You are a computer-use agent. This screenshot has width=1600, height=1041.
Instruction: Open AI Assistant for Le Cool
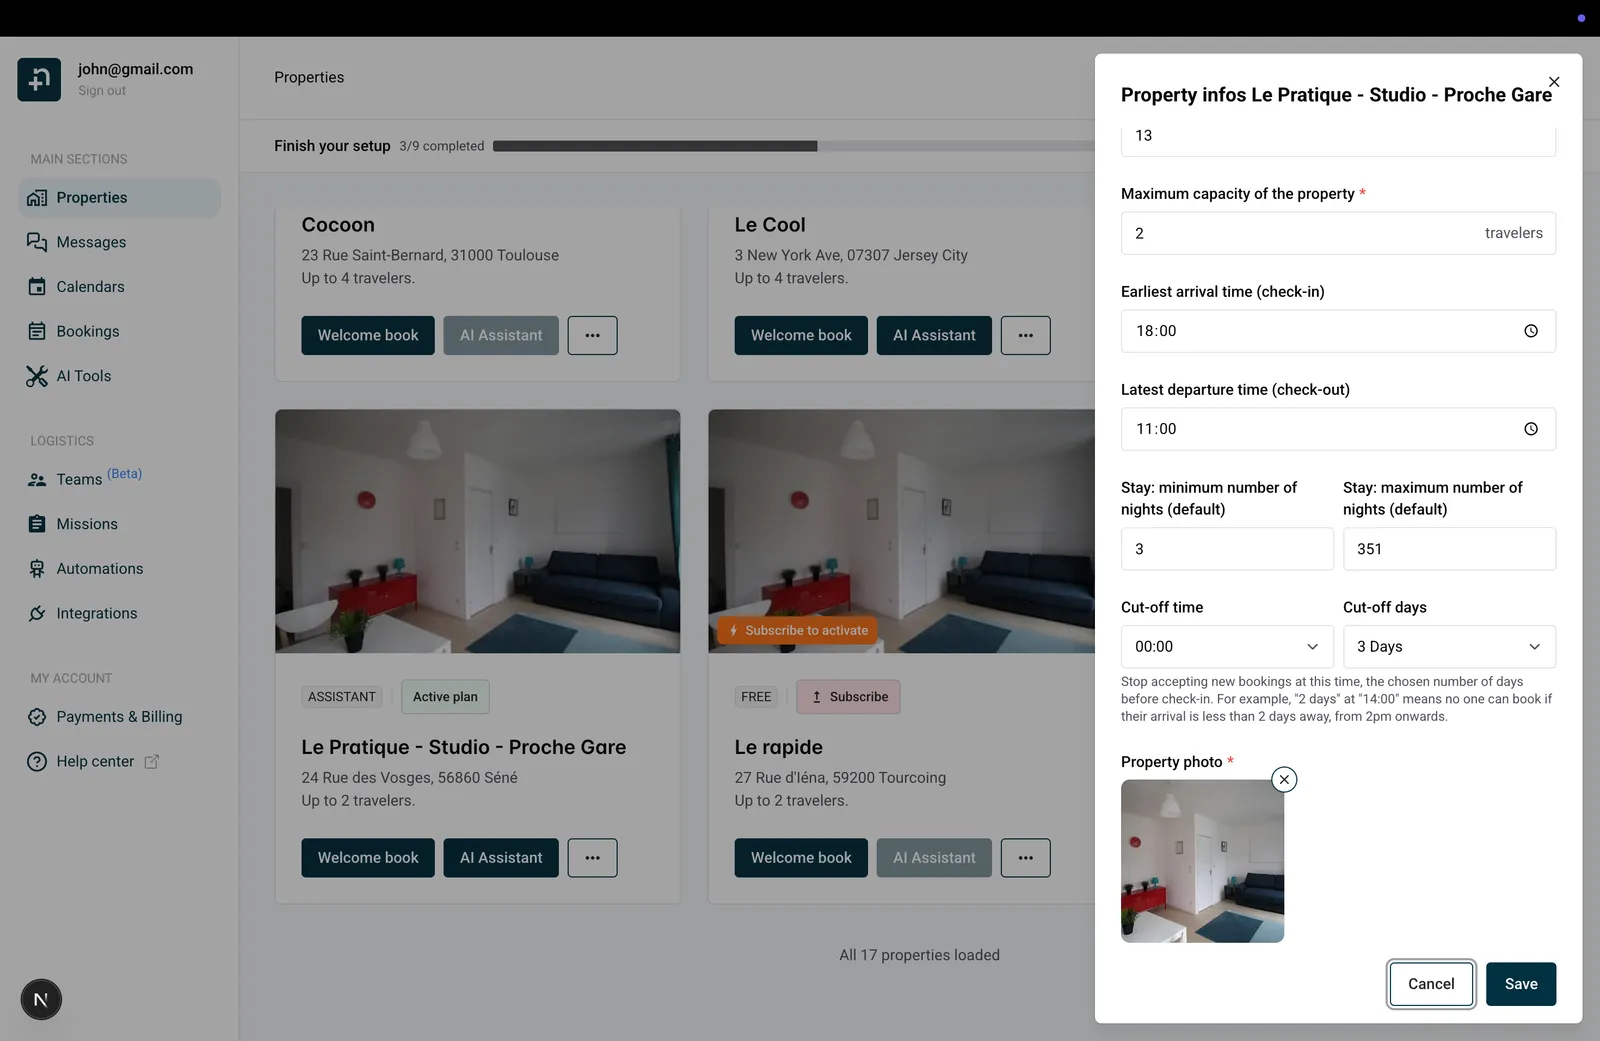click(934, 335)
